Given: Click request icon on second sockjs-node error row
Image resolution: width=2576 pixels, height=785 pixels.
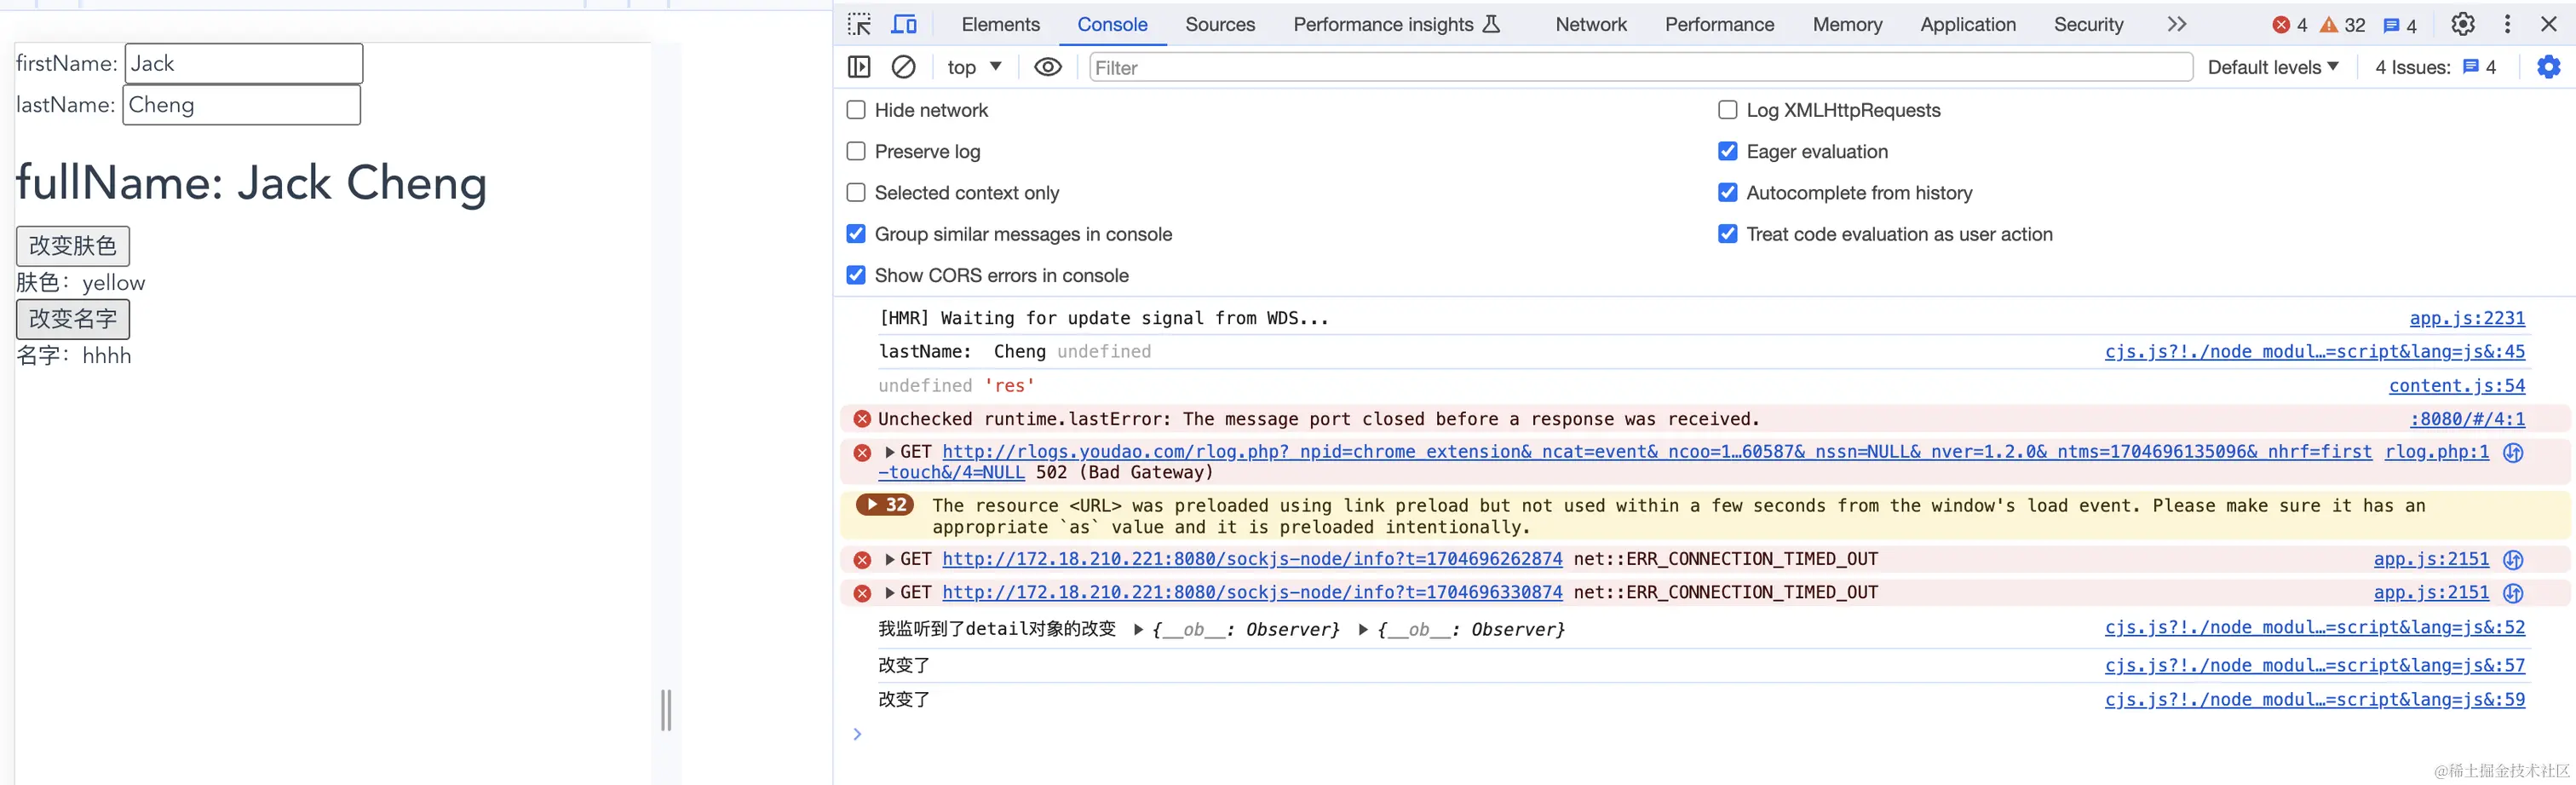Looking at the screenshot, I should [2513, 593].
